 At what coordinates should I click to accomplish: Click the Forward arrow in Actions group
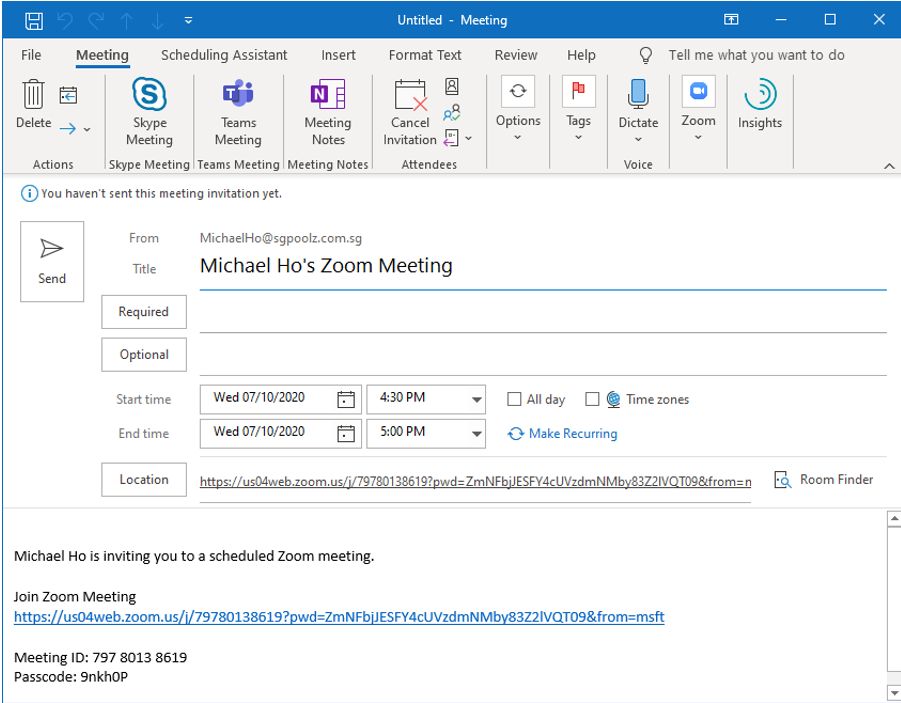(x=68, y=129)
